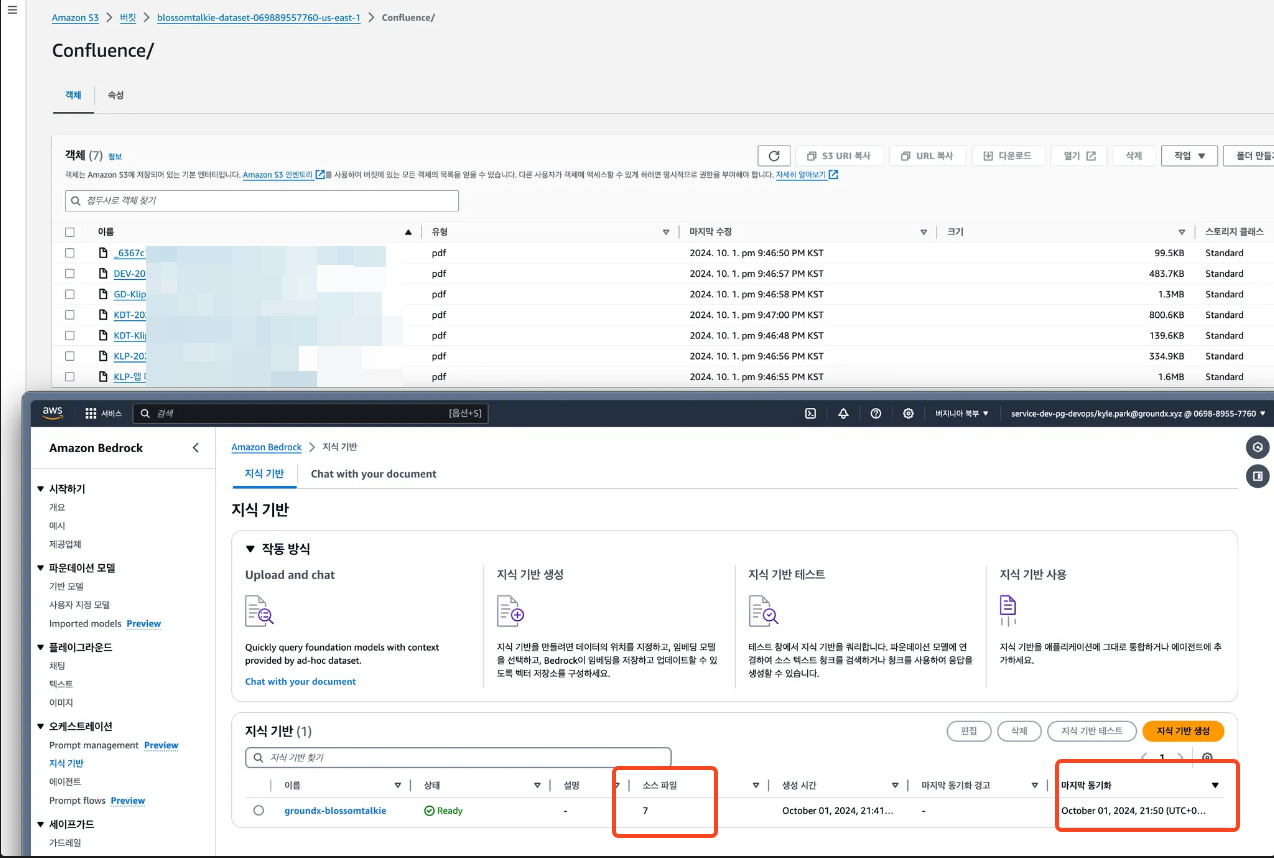The image size is (1274, 858).
Task: Open 에이전트 in sidebar
Action: tap(65, 782)
